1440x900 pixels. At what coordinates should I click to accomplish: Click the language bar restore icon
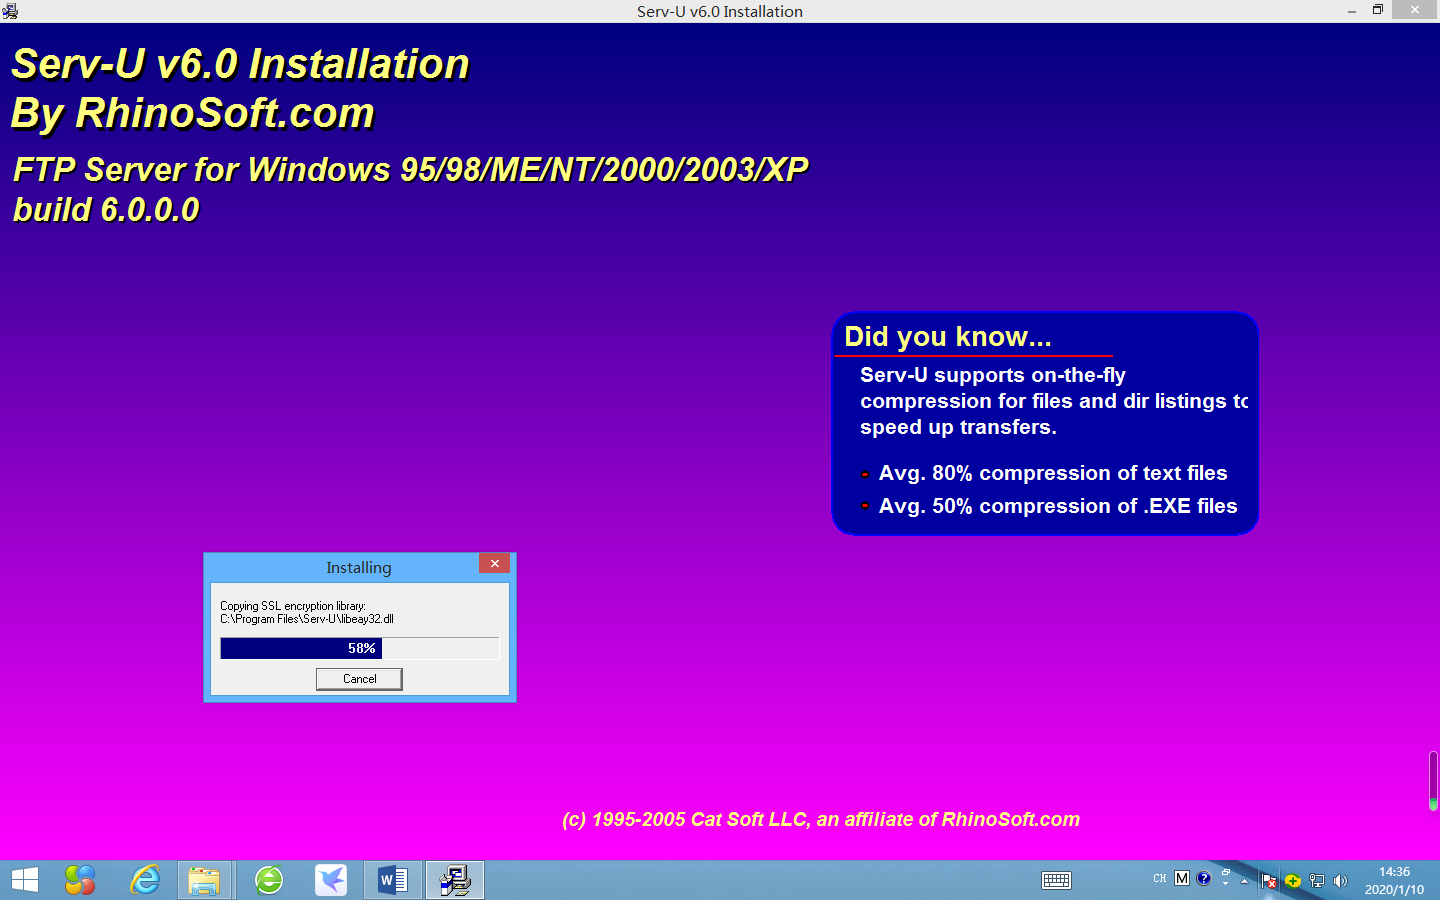(x=1226, y=874)
